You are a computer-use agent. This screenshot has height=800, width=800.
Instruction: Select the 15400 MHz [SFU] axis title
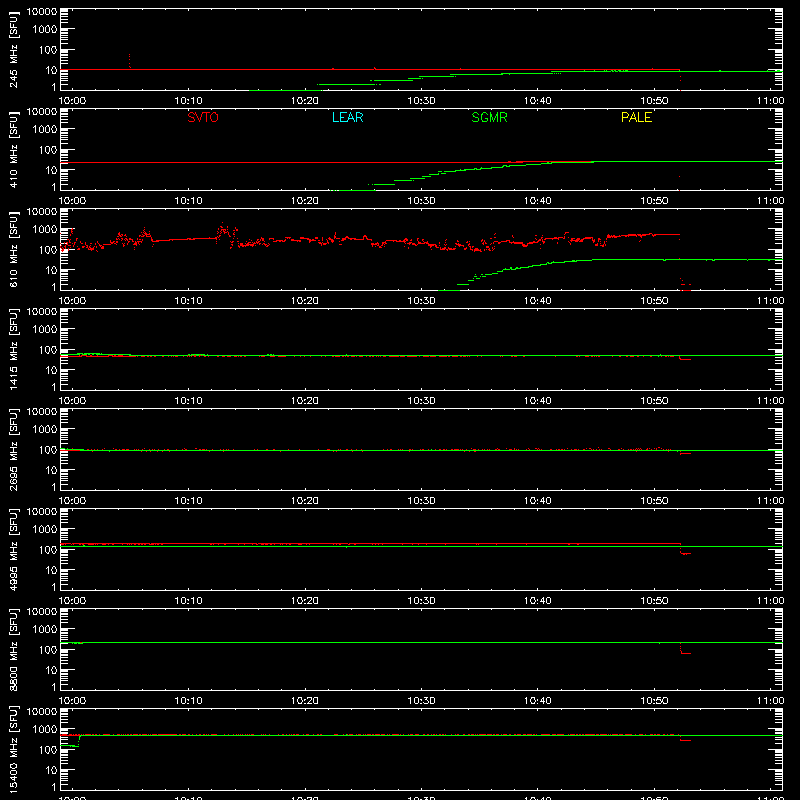tap(14, 750)
